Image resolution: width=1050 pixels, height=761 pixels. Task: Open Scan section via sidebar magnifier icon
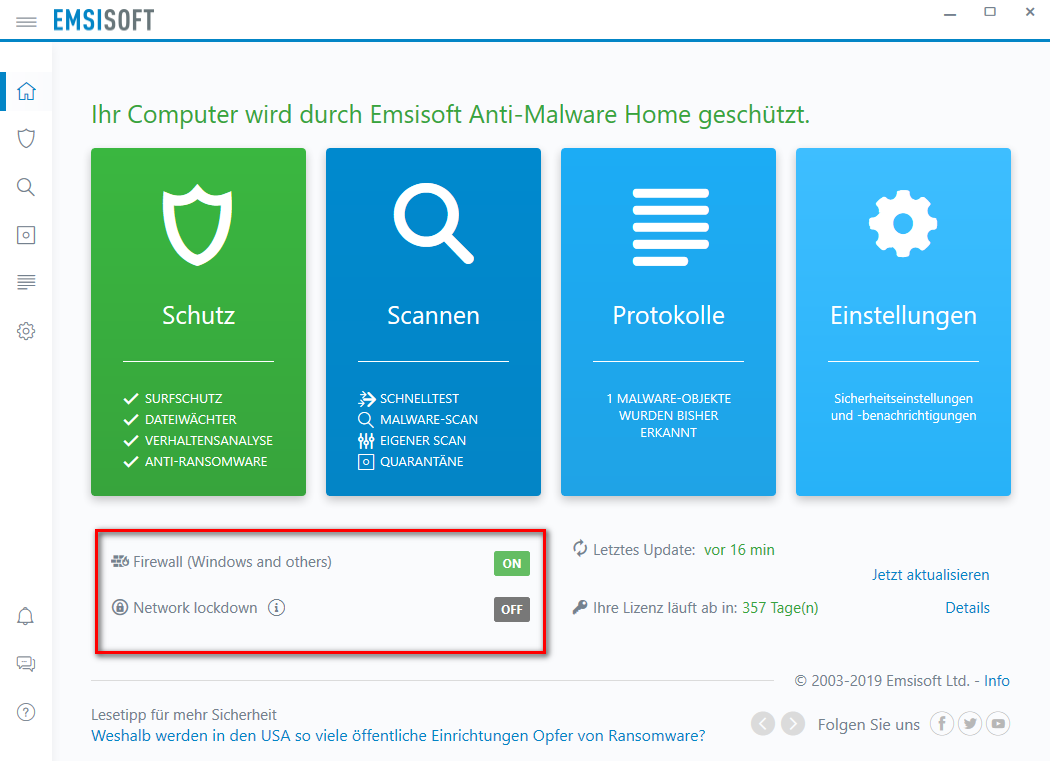coord(26,187)
